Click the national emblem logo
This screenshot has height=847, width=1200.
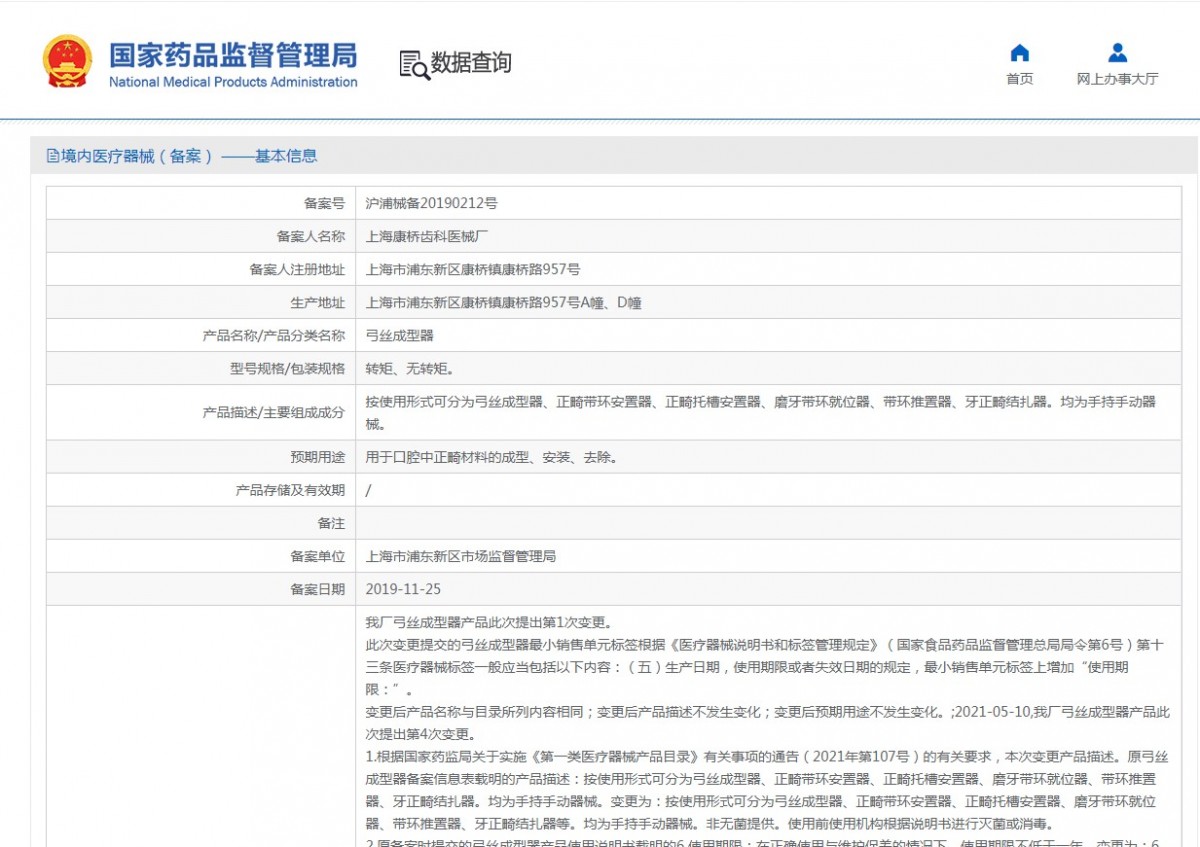67,61
